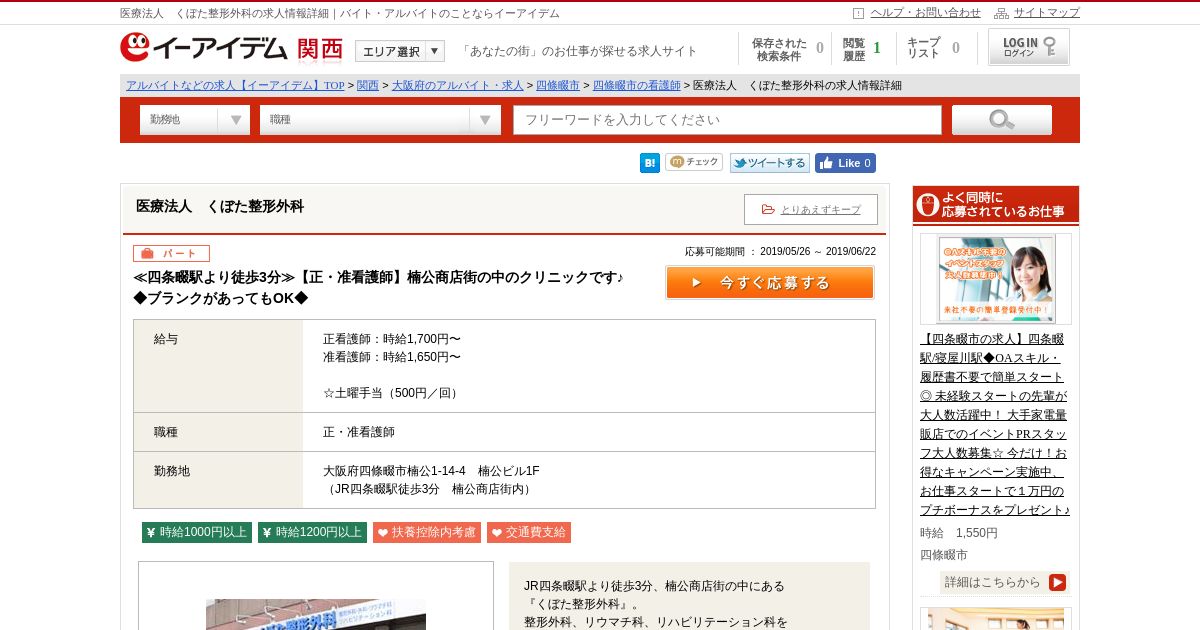Share via Hatena B! bookmark icon
The height and width of the screenshot is (630, 1200).
click(650, 163)
